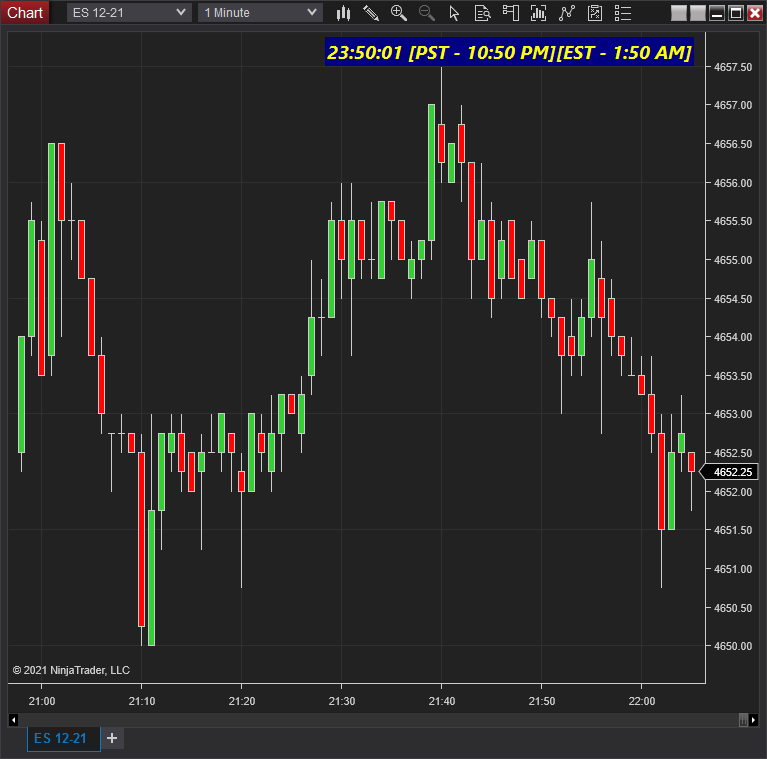Click the 21:30 time axis label
Viewport: 767px width, 759px height.
pyautogui.click(x=341, y=701)
